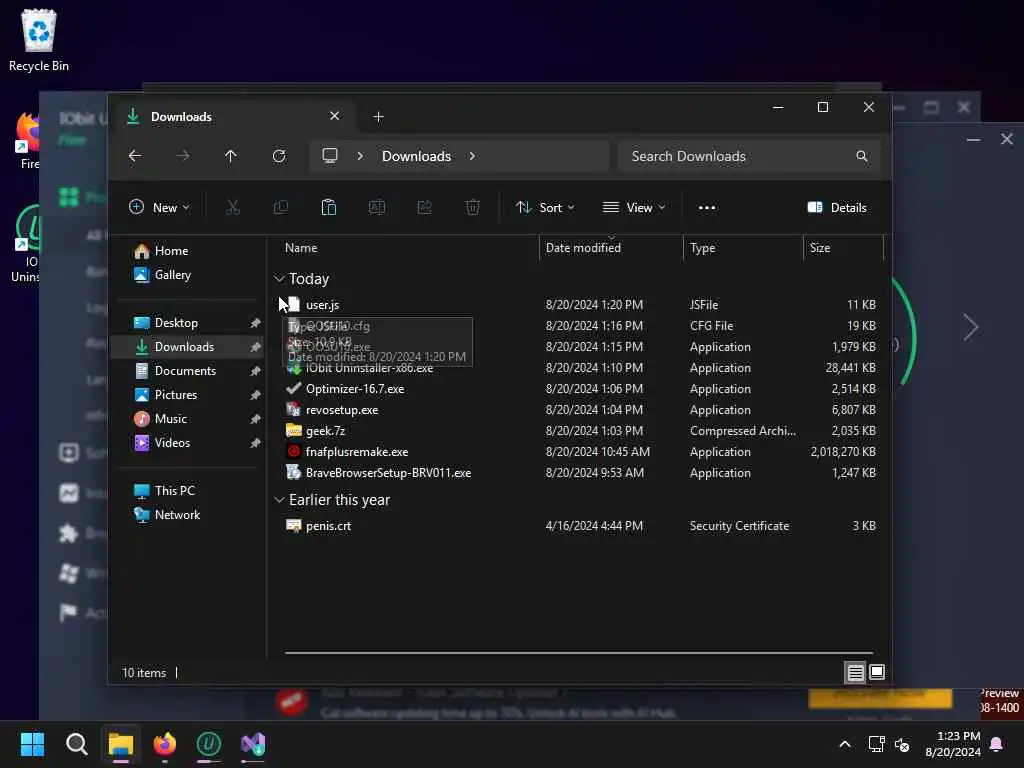Click the network tray icon
The image size is (1024, 768).
[876, 744]
